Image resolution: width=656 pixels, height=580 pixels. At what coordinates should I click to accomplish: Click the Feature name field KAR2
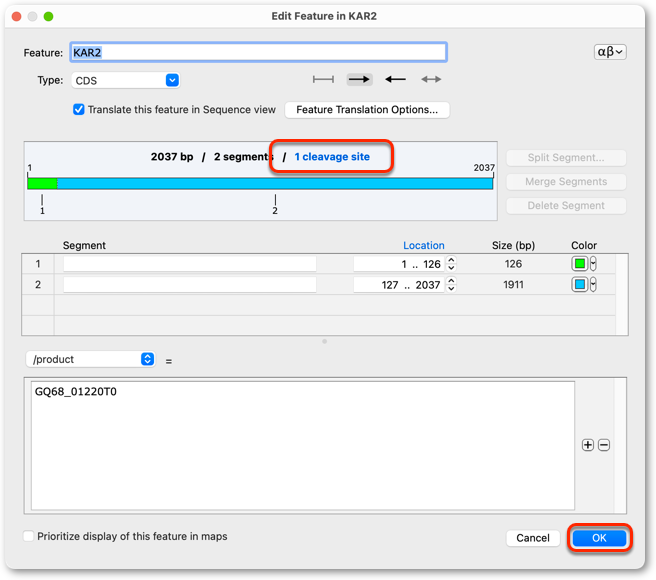pos(258,52)
